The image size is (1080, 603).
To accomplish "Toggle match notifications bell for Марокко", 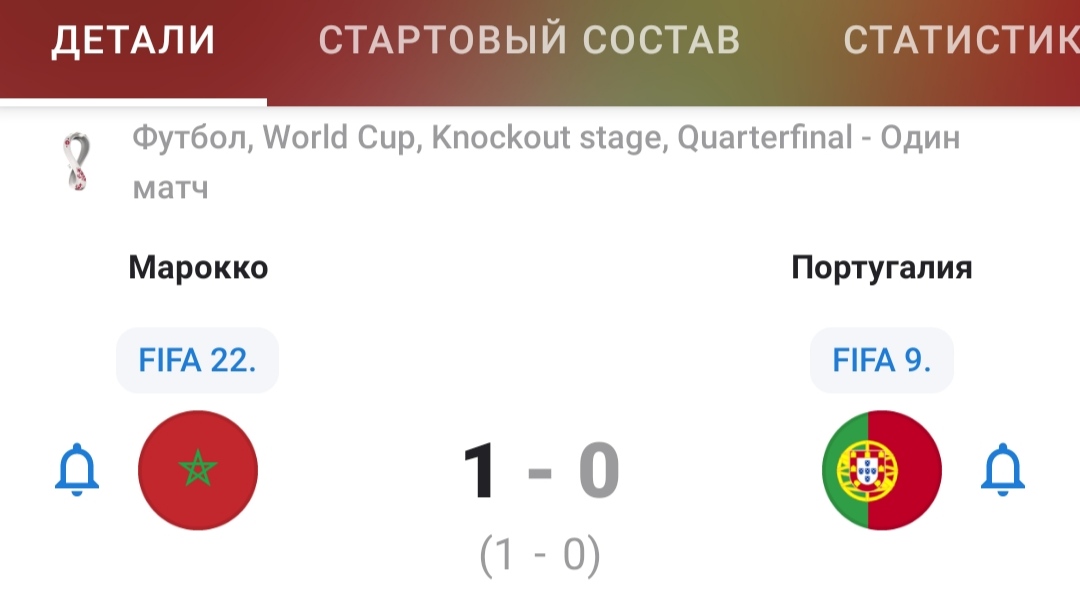I will tap(76, 470).
